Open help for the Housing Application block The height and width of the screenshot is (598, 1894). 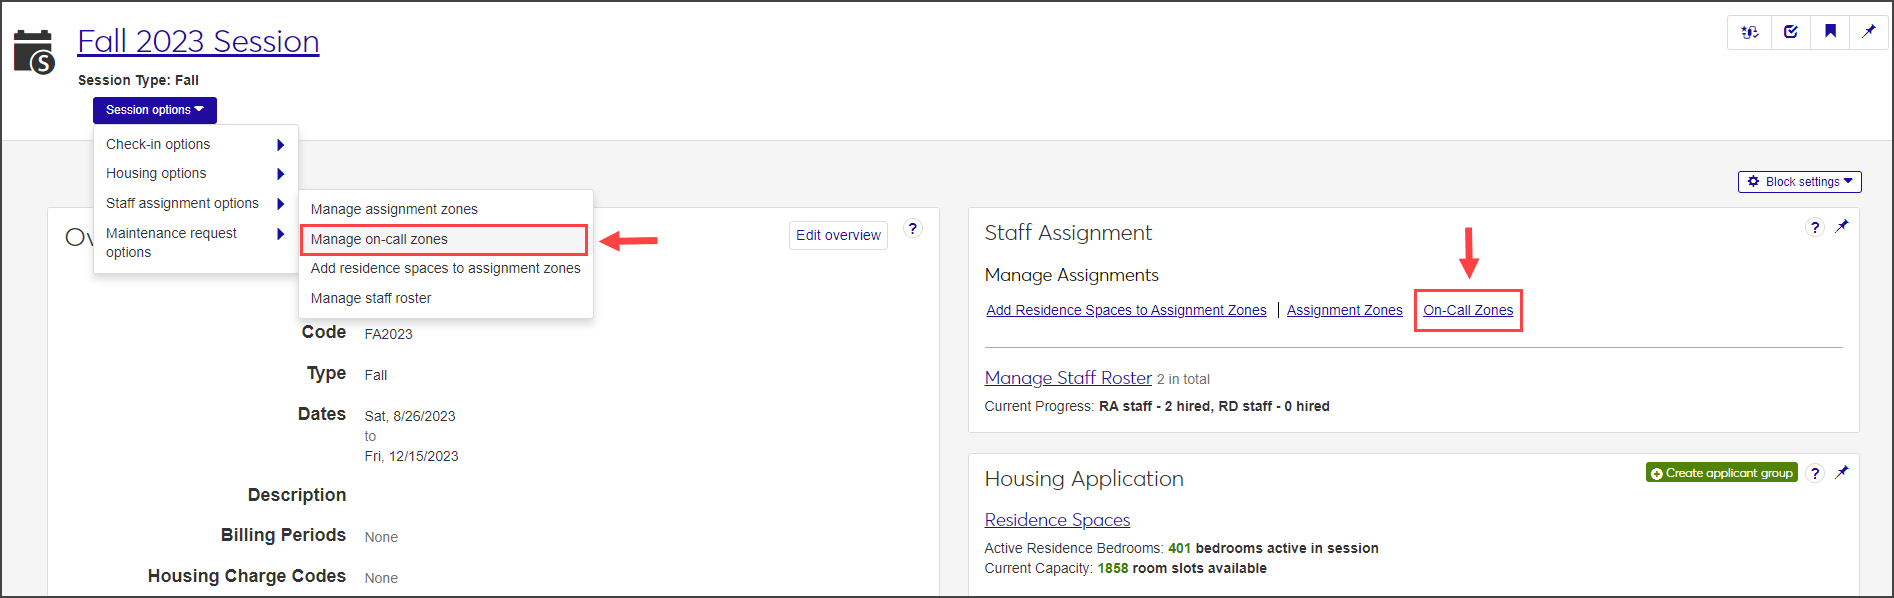tap(1815, 473)
